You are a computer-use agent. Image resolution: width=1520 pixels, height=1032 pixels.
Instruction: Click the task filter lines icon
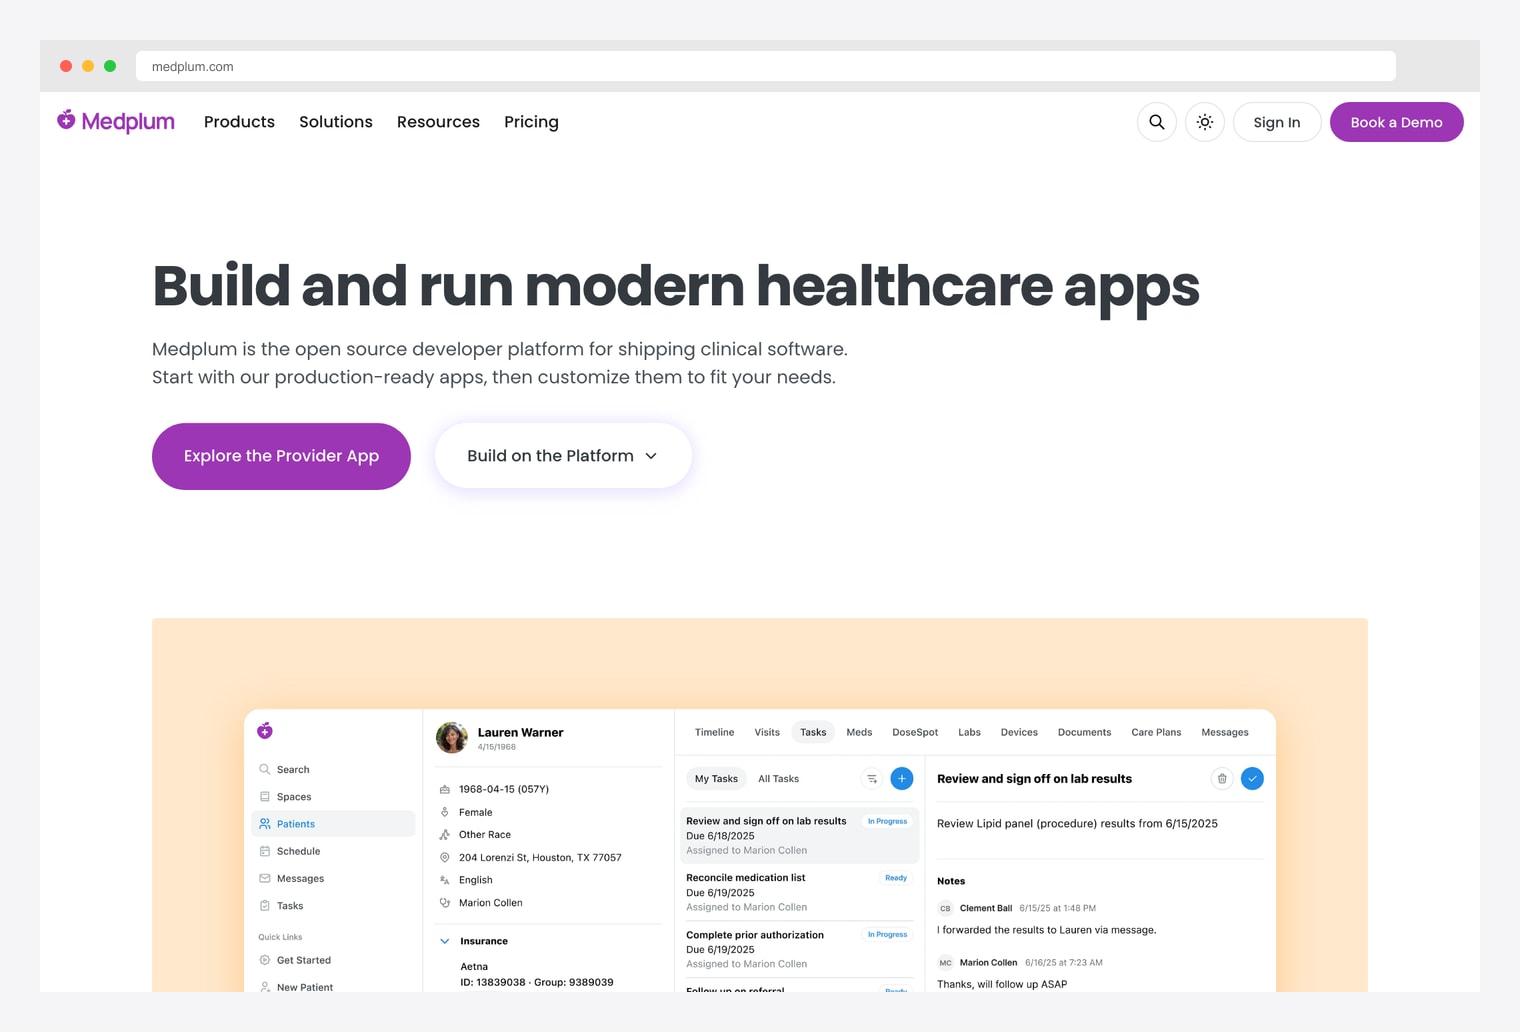pos(872,778)
